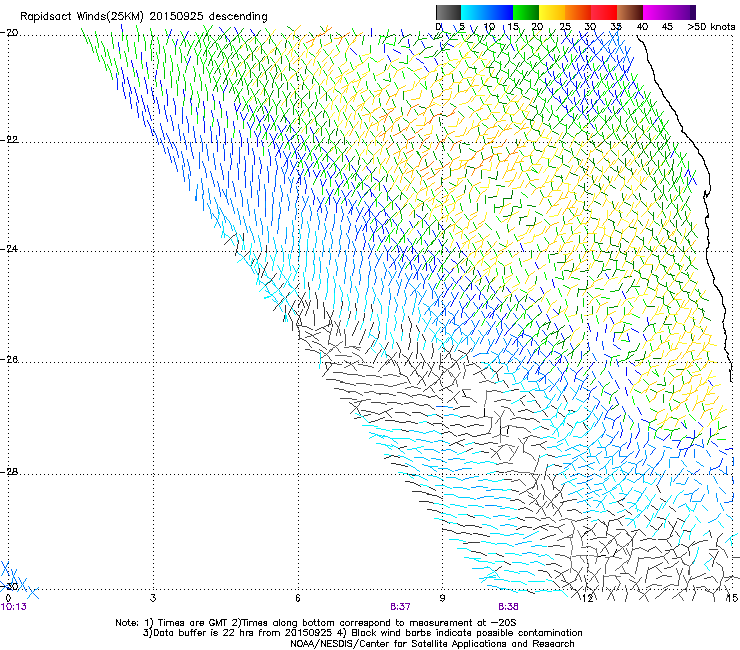Click the gray 0-5 knots color swatch
This screenshot has width=740, height=650.
point(448,12)
